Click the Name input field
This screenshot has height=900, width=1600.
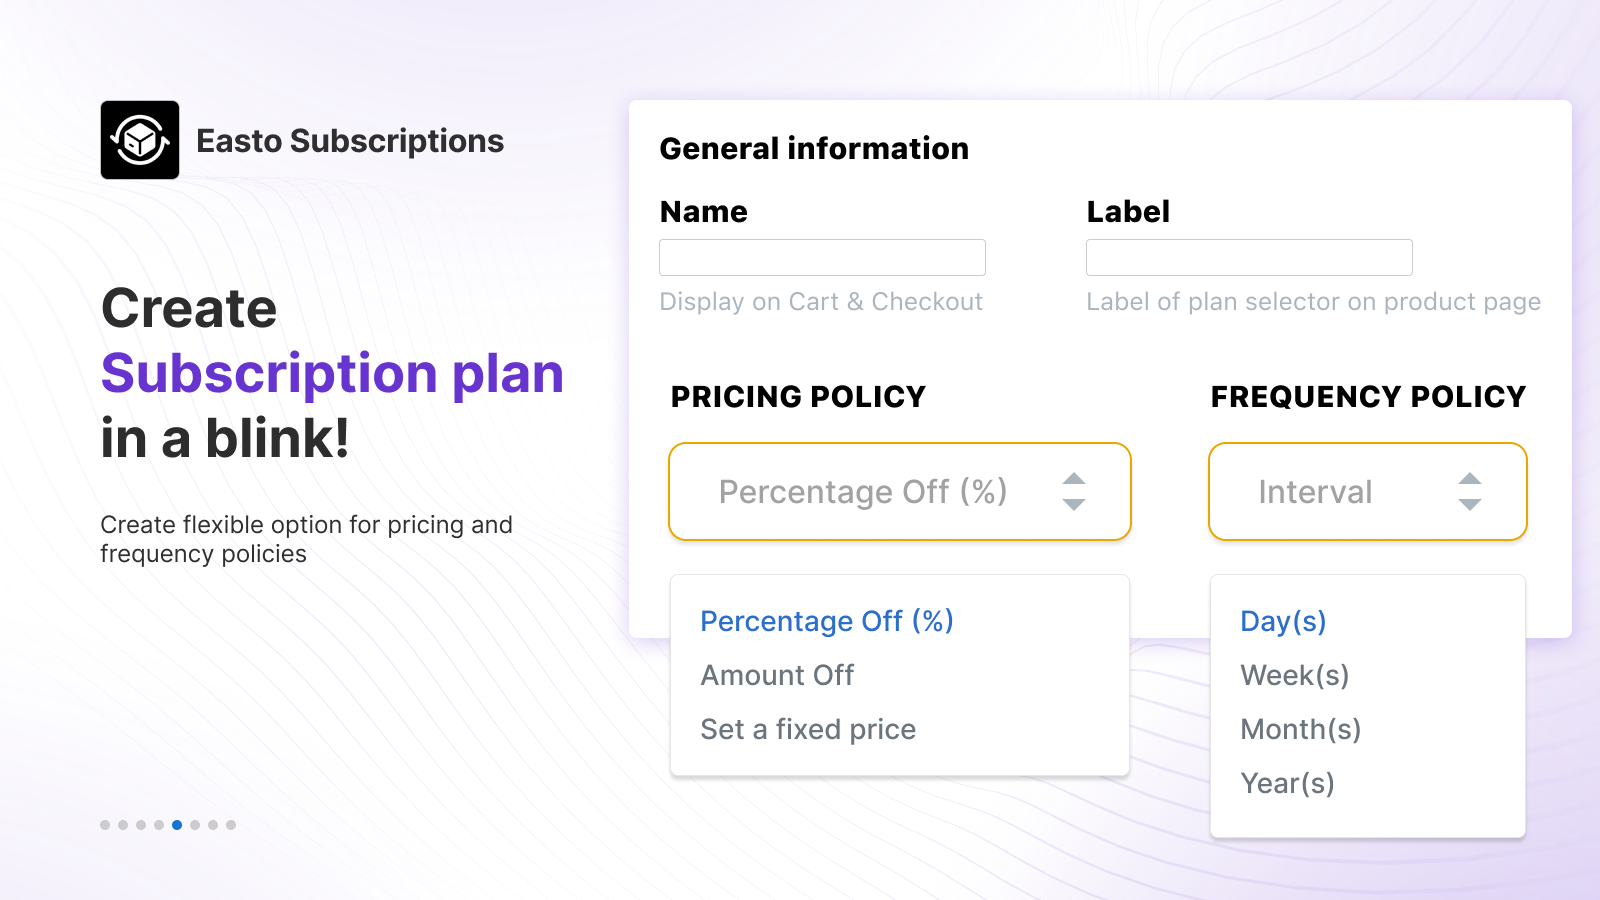[822, 257]
